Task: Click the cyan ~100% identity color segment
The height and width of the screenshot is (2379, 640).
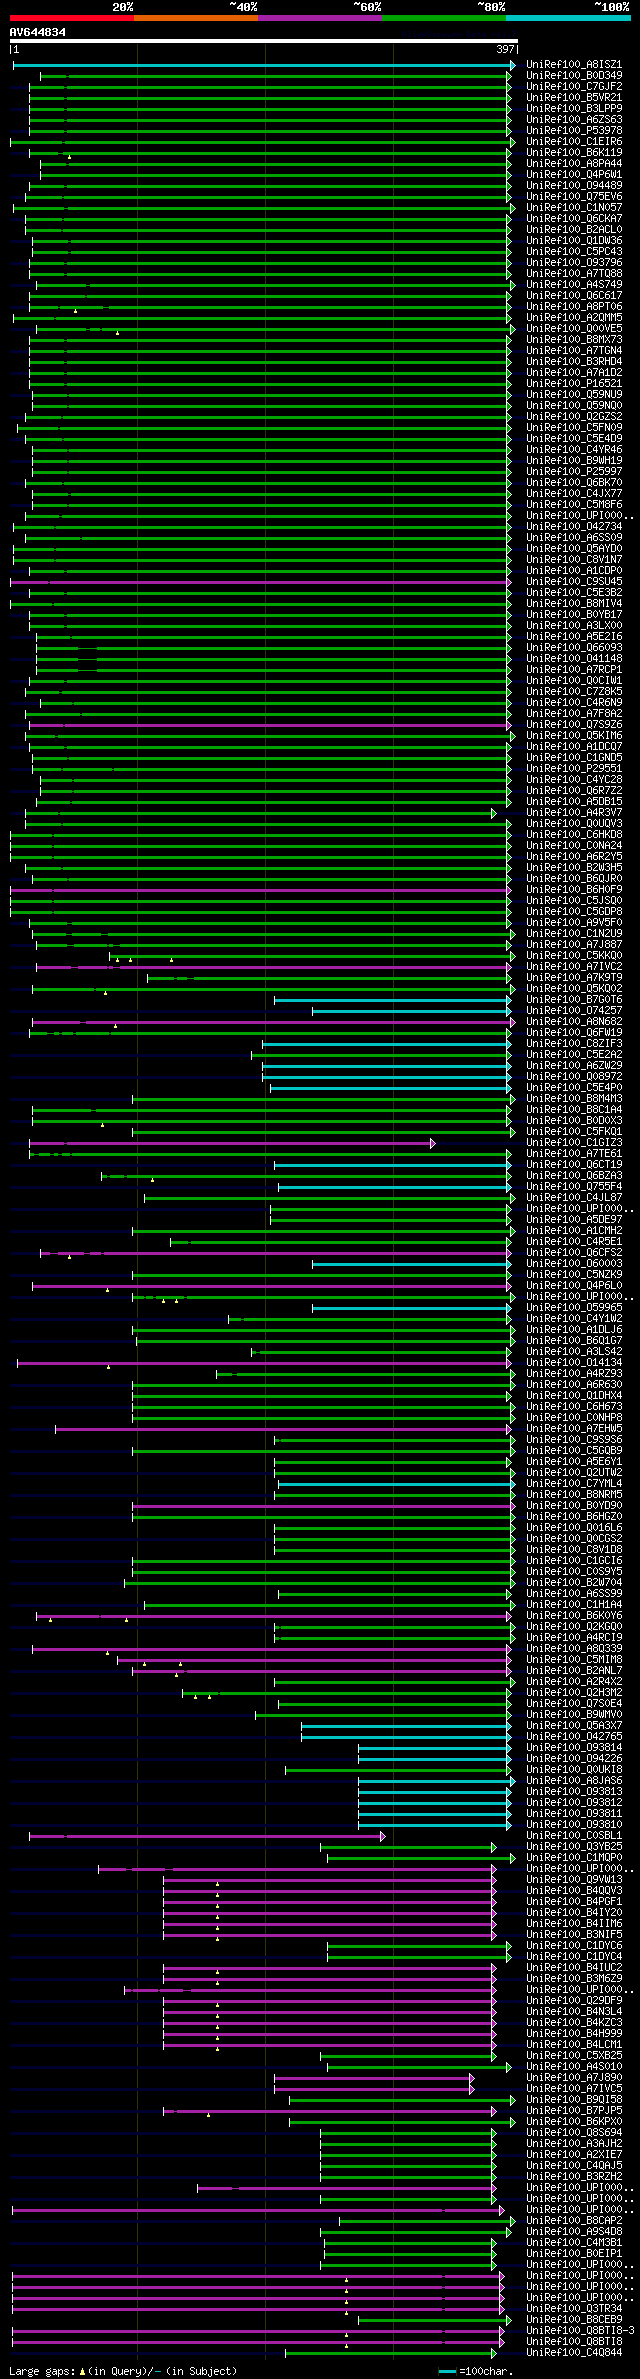Action: point(568,18)
